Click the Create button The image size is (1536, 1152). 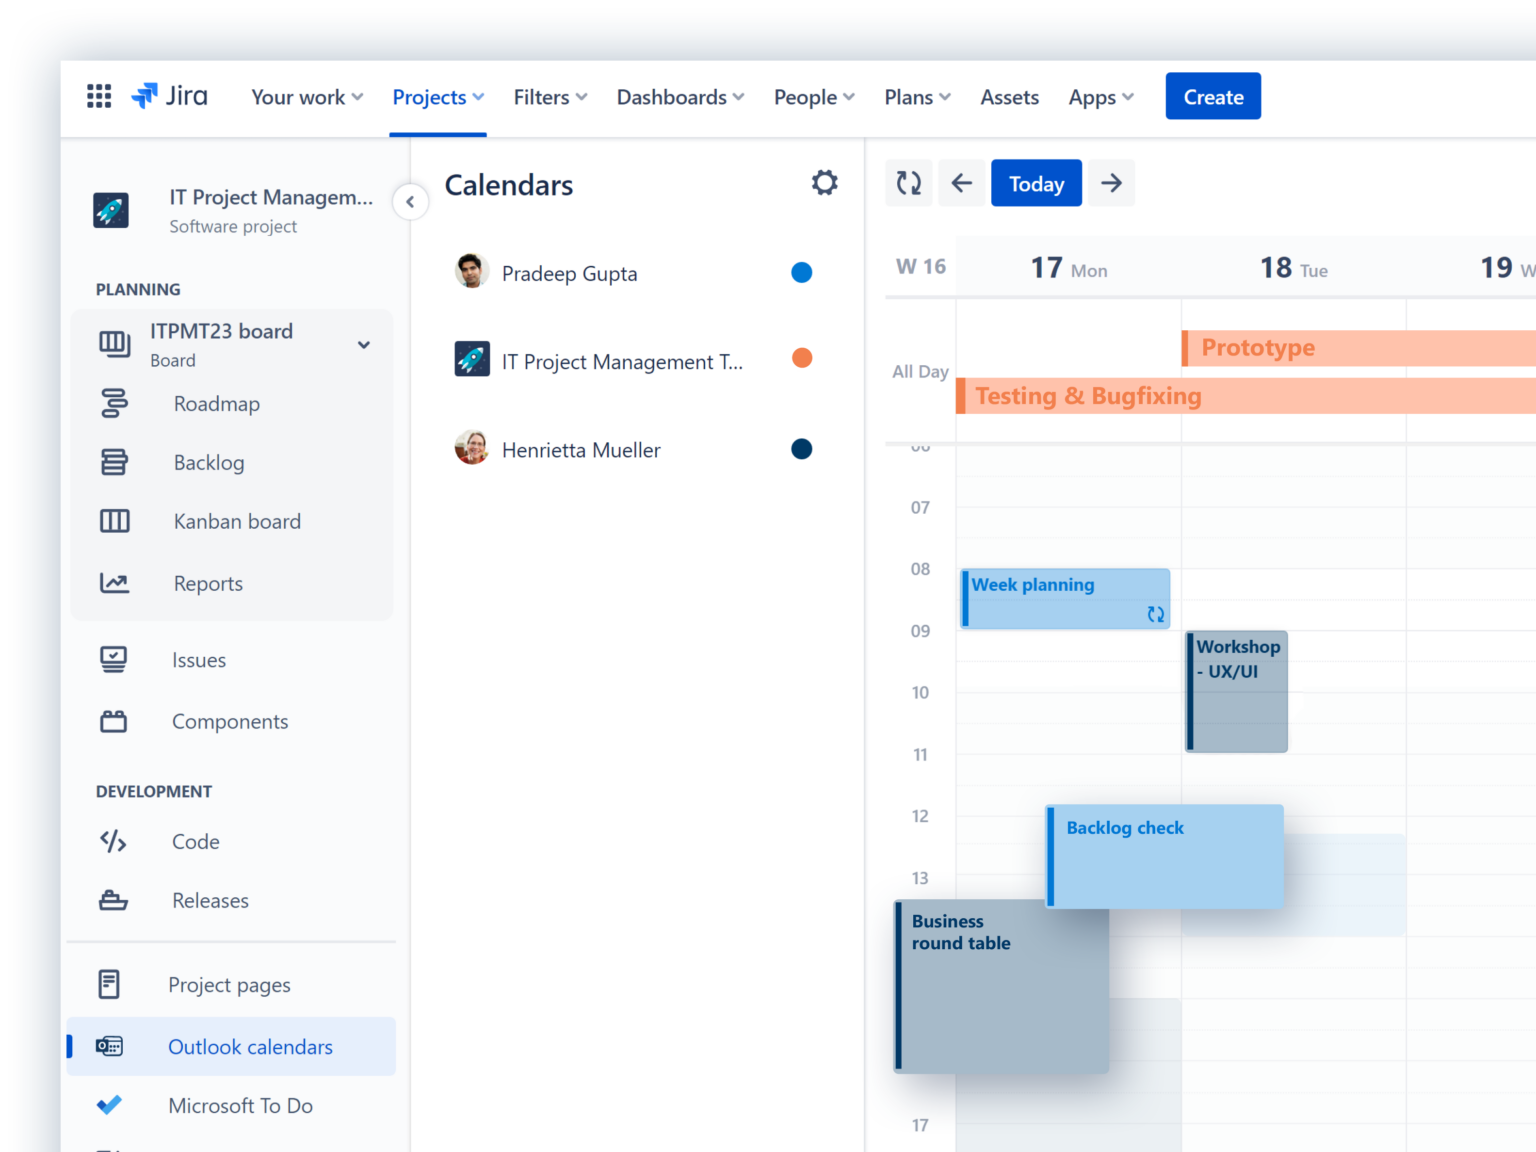click(1213, 96)
